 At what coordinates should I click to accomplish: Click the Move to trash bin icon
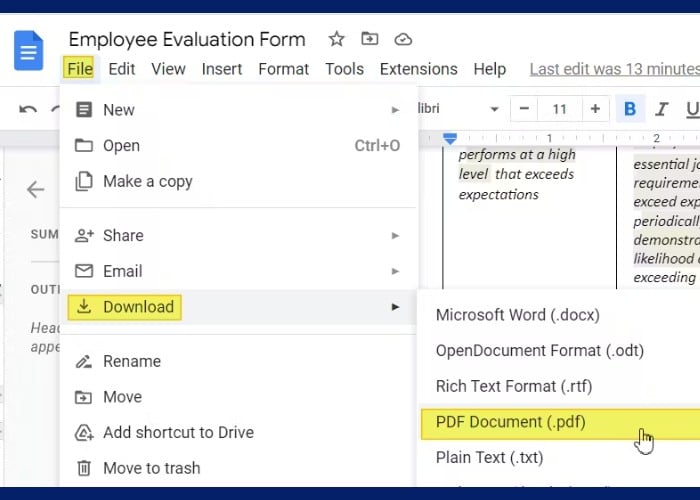click(x=84, y=468)
